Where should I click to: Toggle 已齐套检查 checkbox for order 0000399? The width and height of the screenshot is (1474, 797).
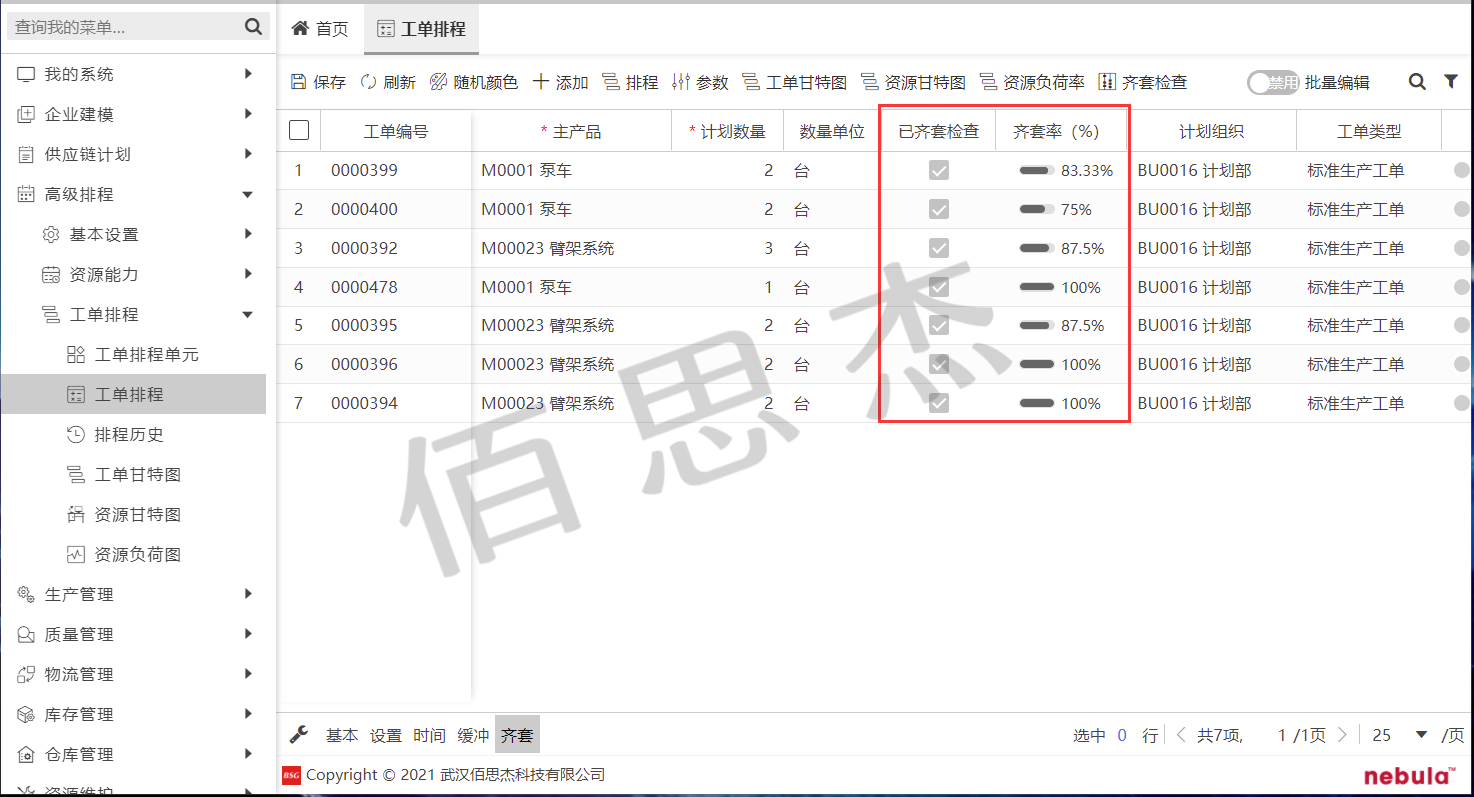coord(938,171)
